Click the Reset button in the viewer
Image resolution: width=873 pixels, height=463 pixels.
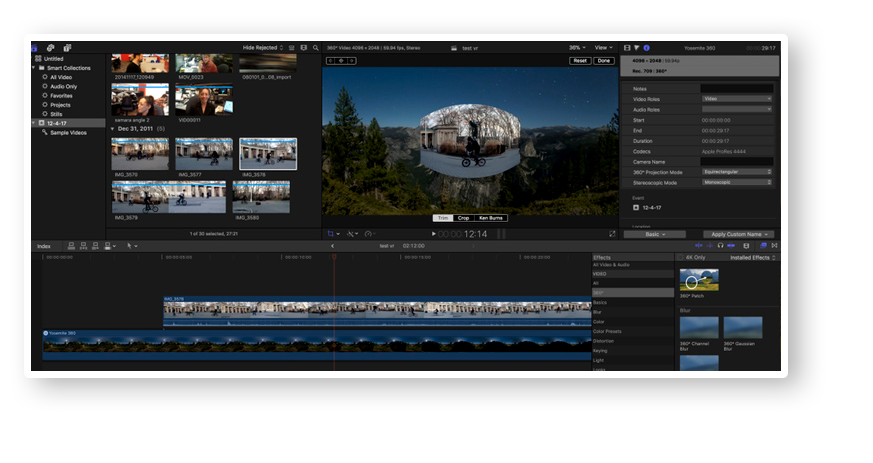tap(580, 61)
